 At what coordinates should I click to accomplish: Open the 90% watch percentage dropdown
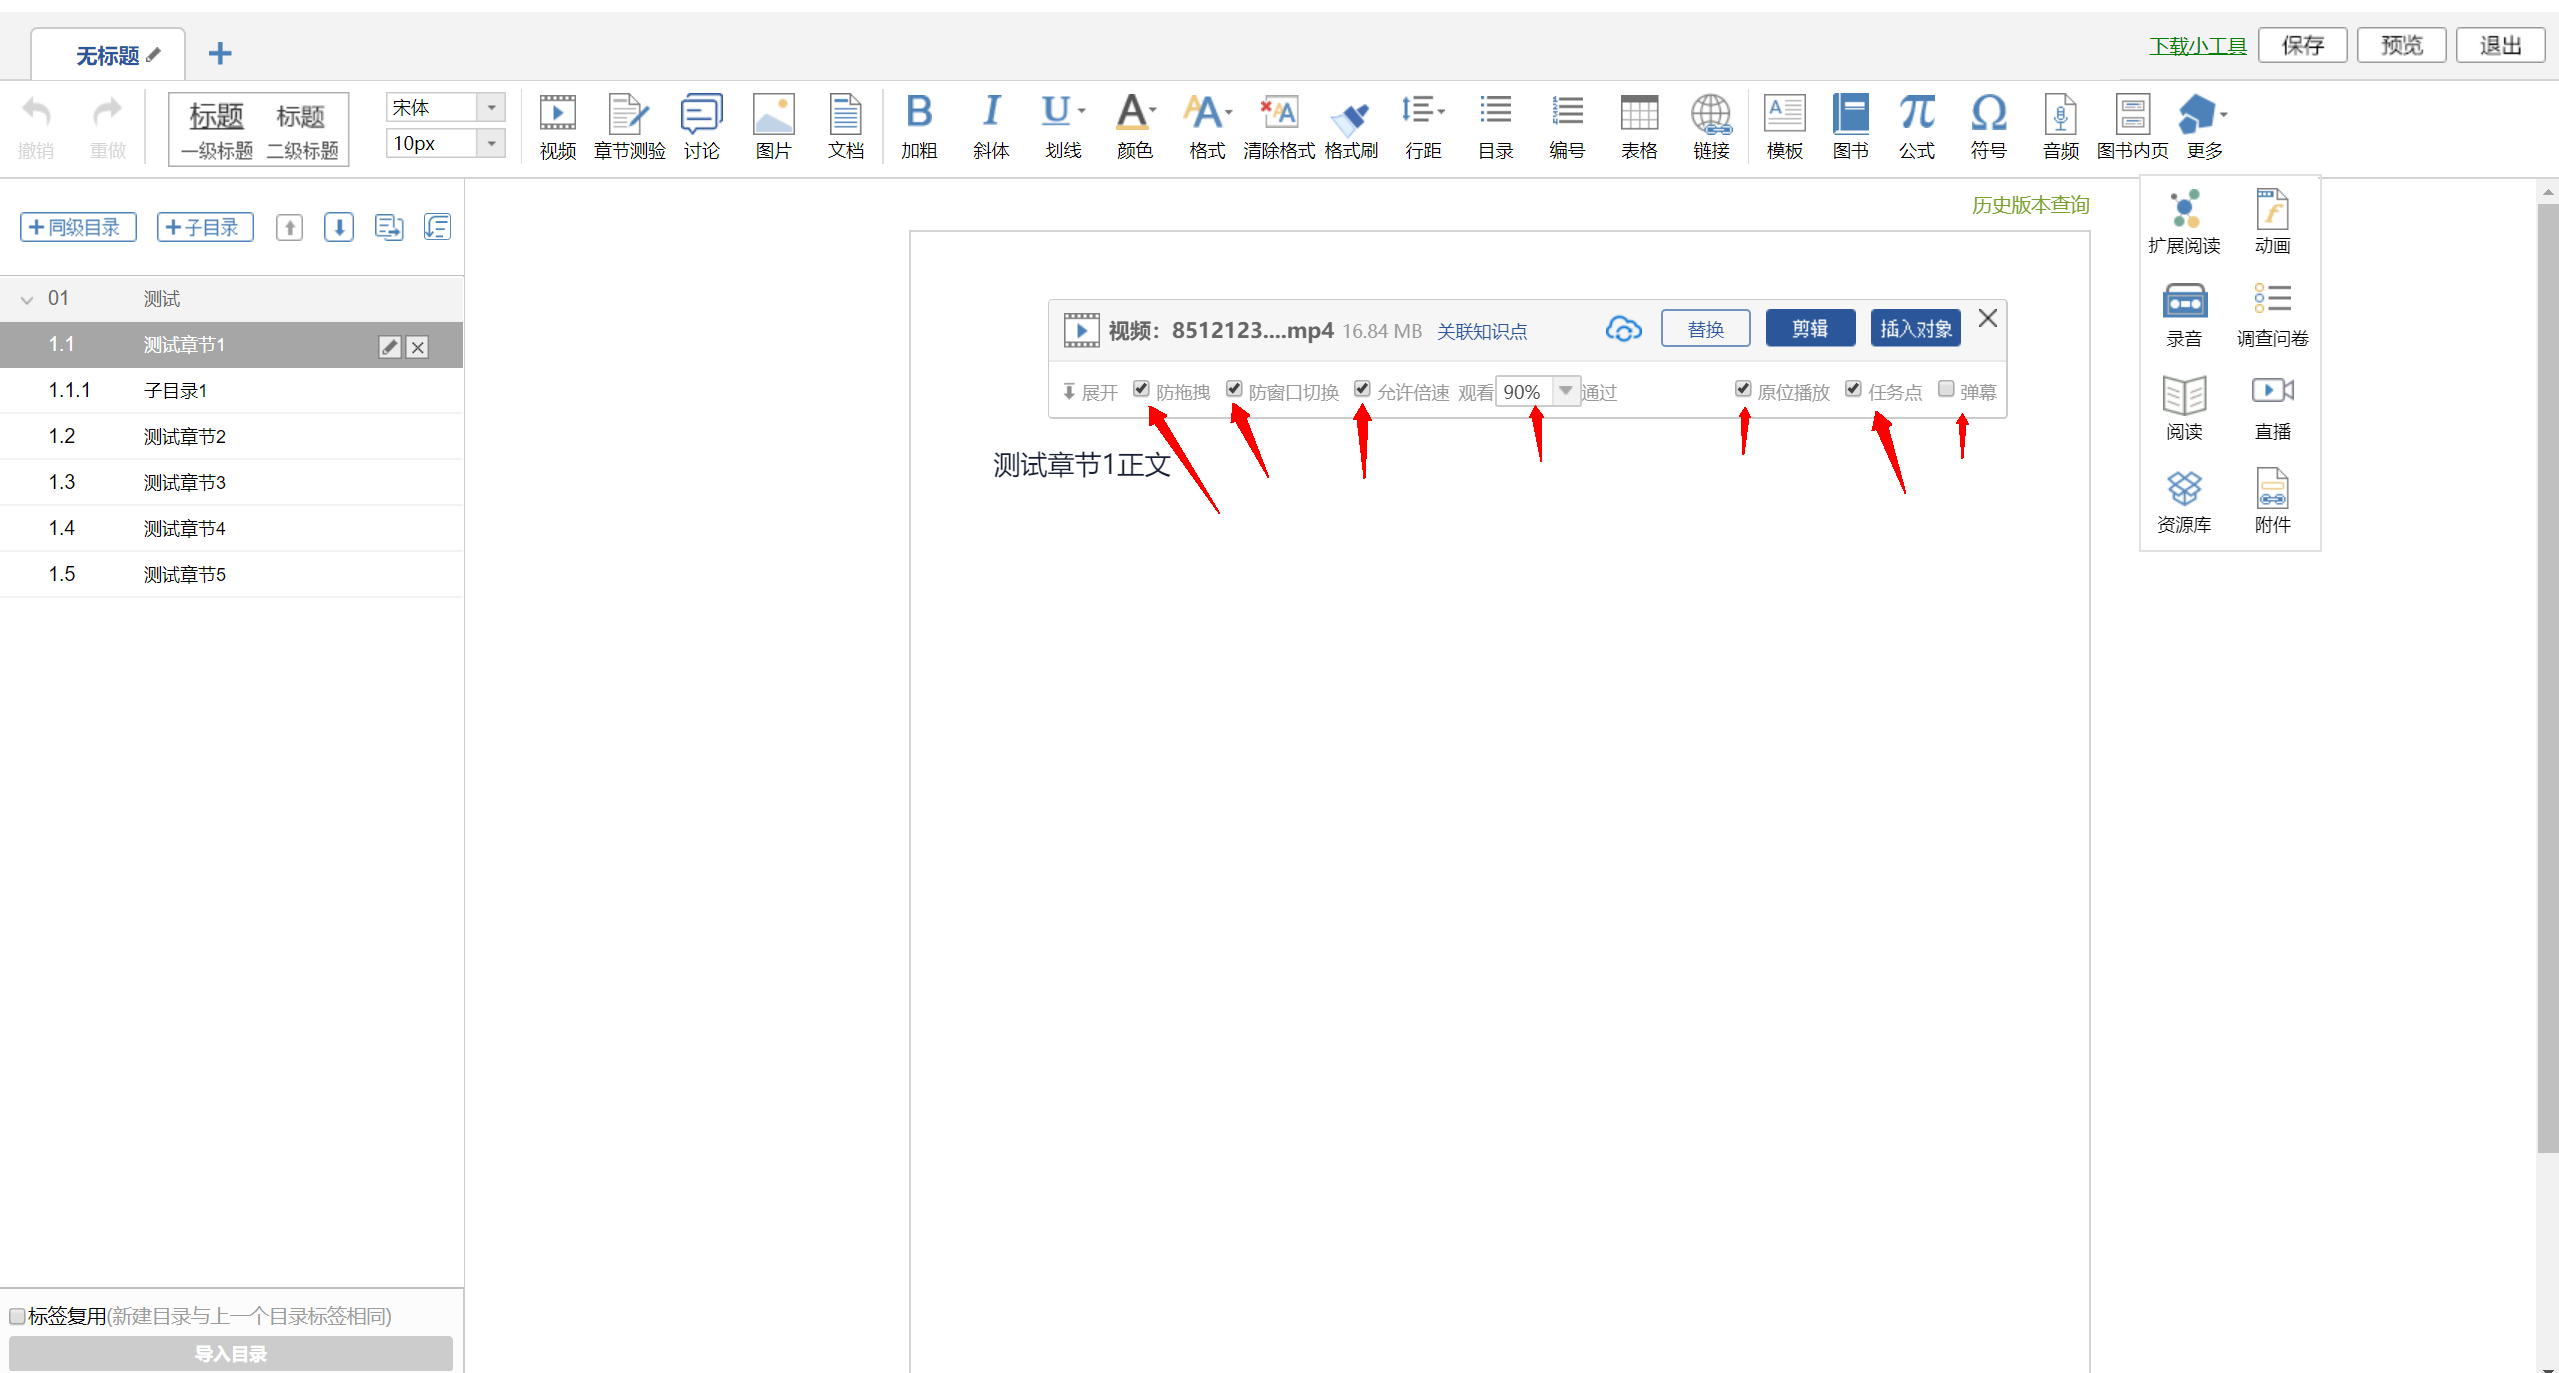point(1565,391)
